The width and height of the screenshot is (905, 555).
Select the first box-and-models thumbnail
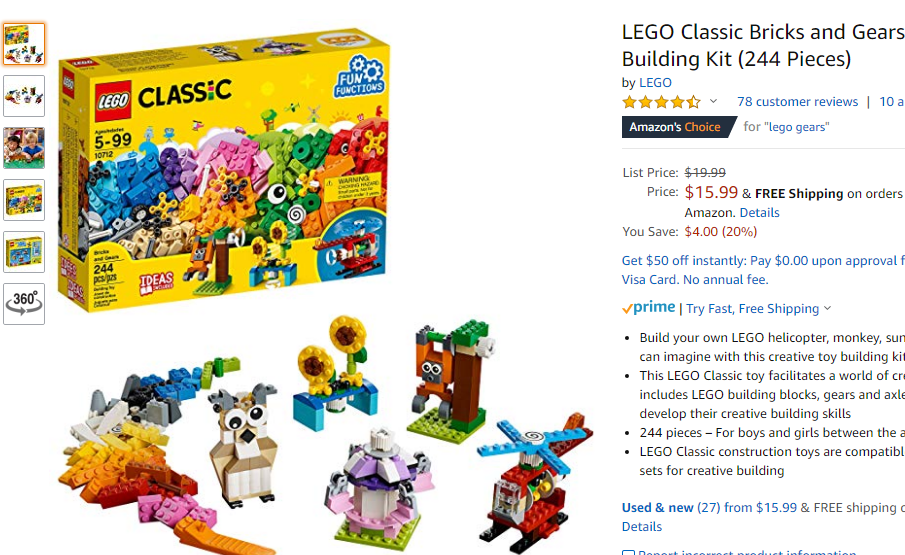click(x=24, y=44)
